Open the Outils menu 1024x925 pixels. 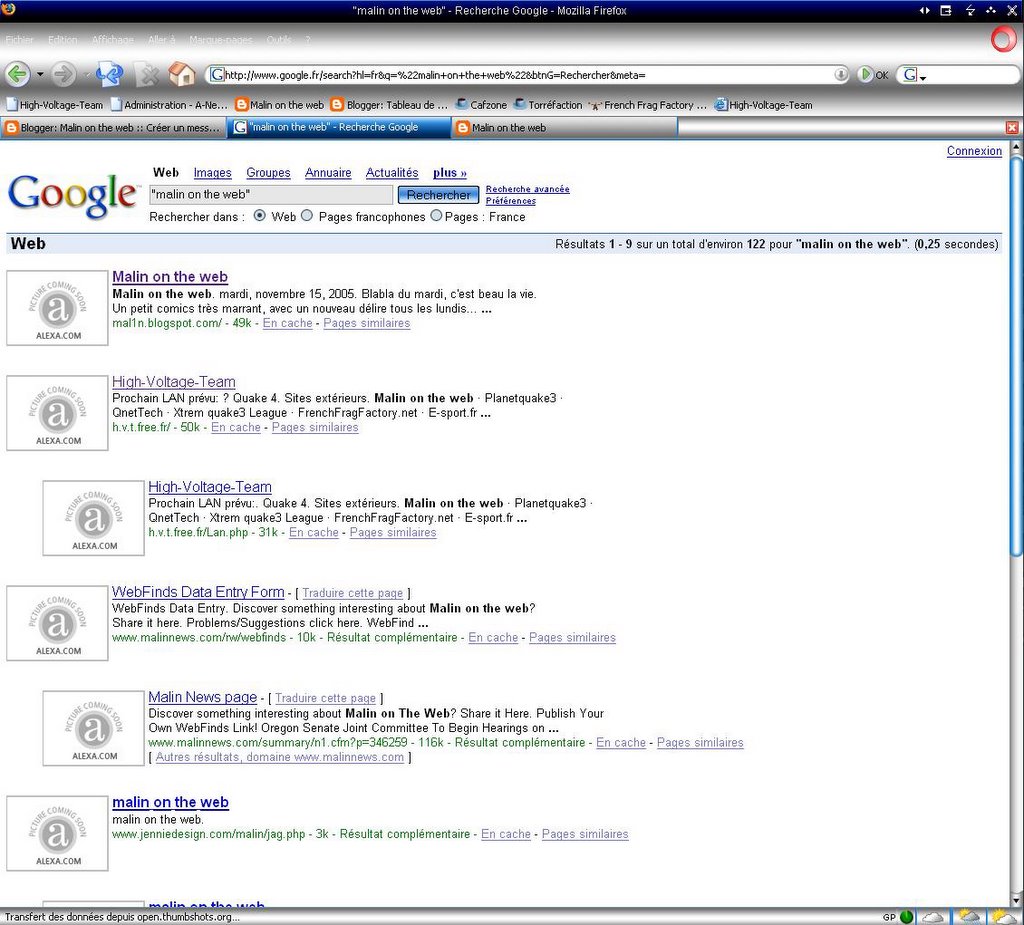click(x=279, y=40)
